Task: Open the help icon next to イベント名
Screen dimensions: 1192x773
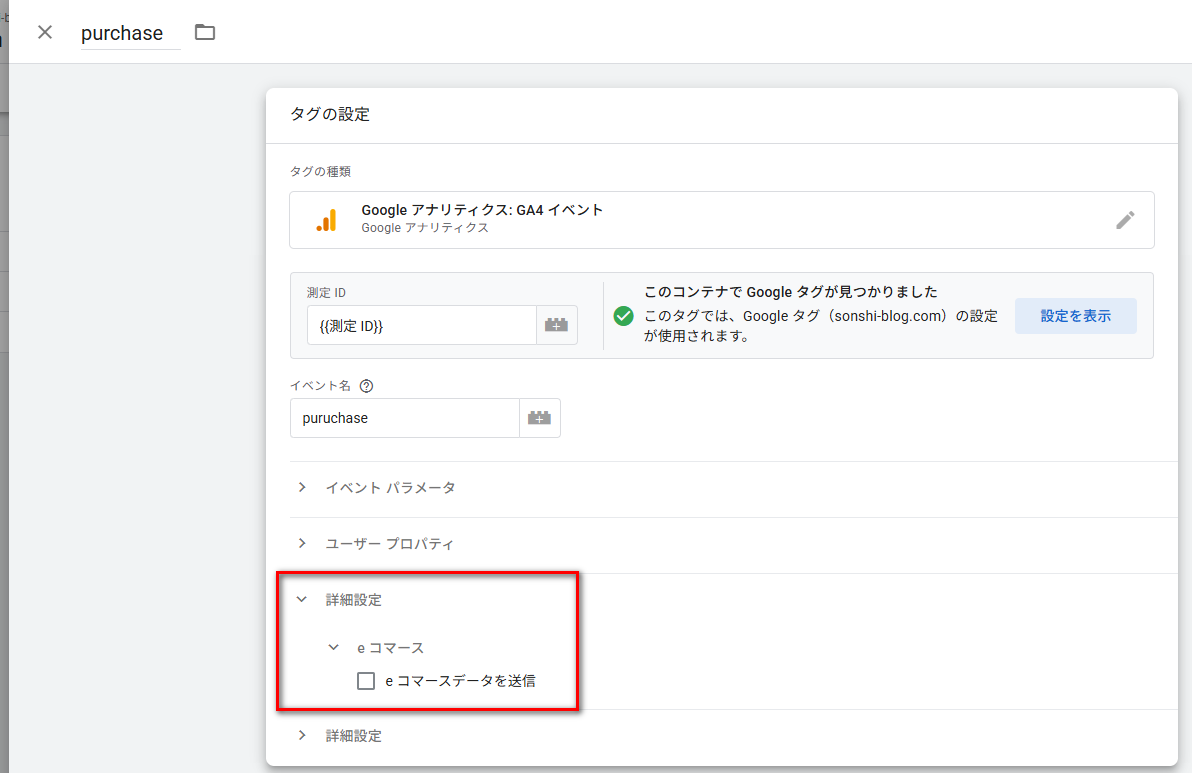Action: pos(366,386)
